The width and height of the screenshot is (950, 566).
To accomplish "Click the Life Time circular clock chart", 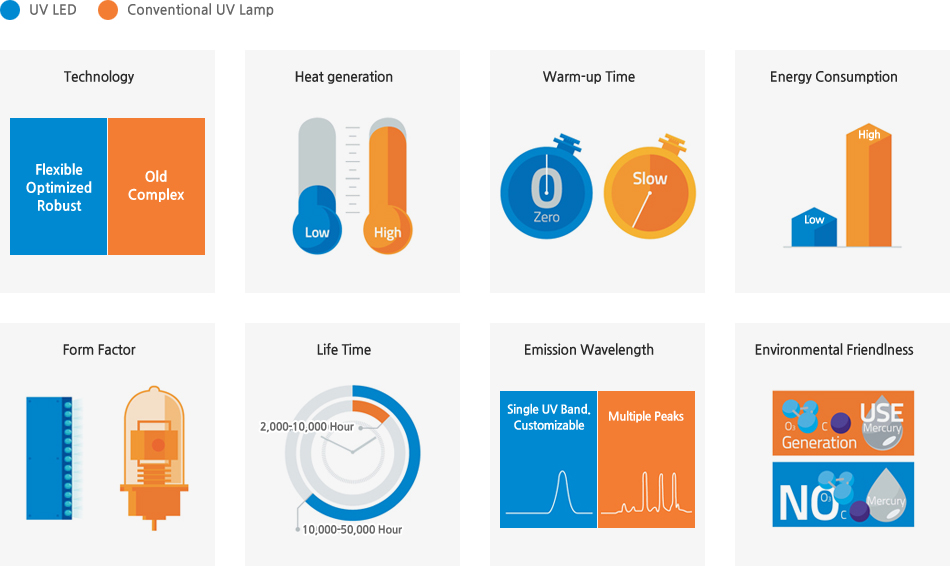I will [x=350, y=452].
